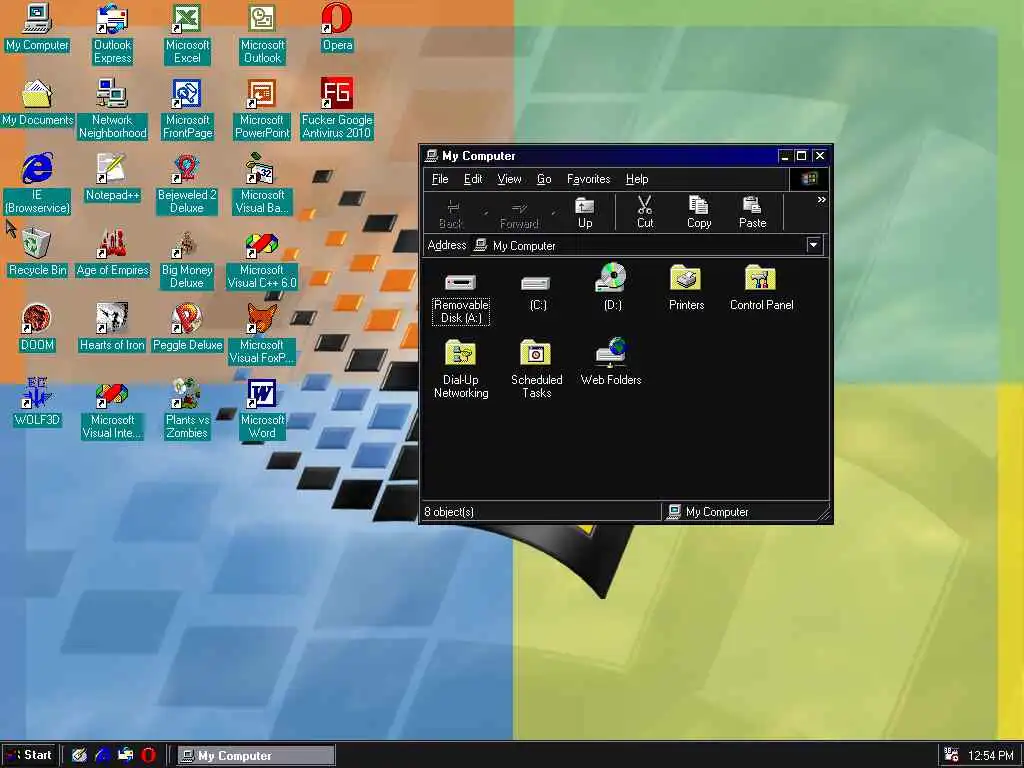Select the Web Folders icon
This screenshot has height=768, width=1024.
pyautogui.click(x=611, y=362)
